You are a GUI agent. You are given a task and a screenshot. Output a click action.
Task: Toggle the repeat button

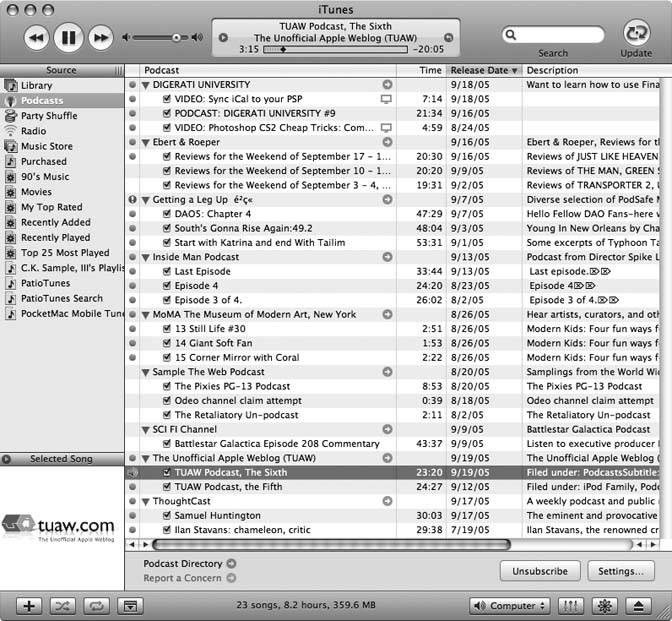click(x=97, y=605)
